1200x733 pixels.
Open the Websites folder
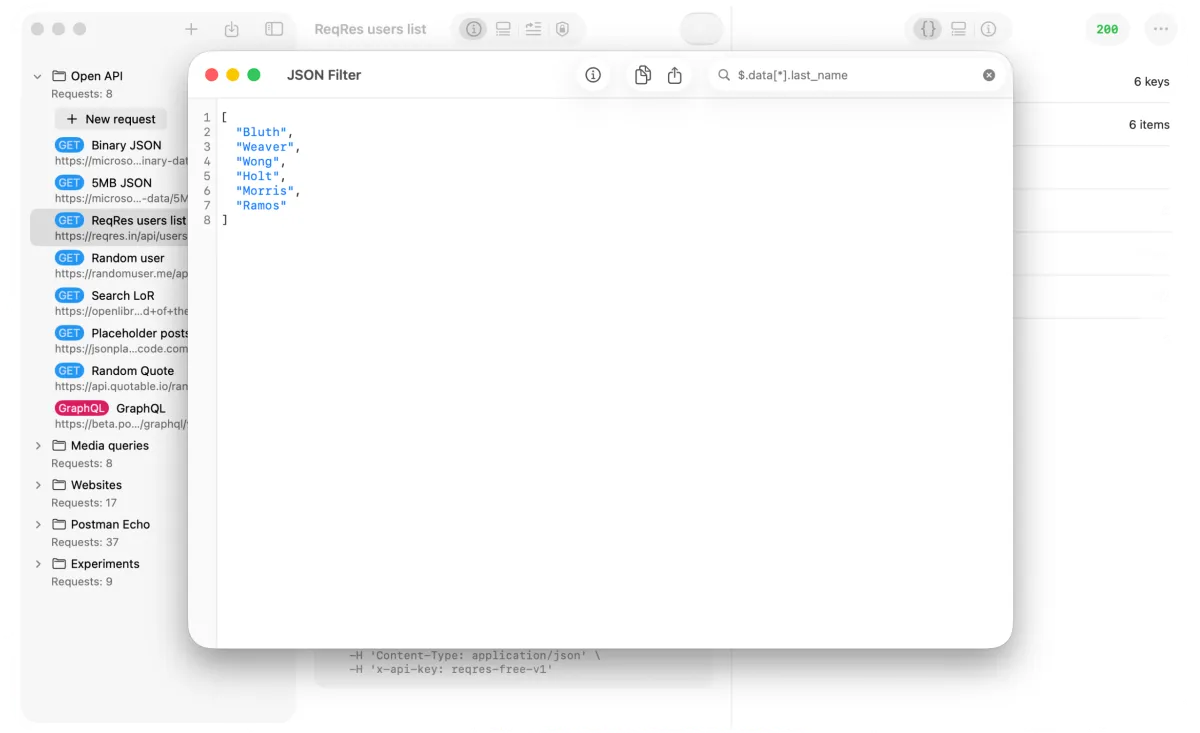38,485
